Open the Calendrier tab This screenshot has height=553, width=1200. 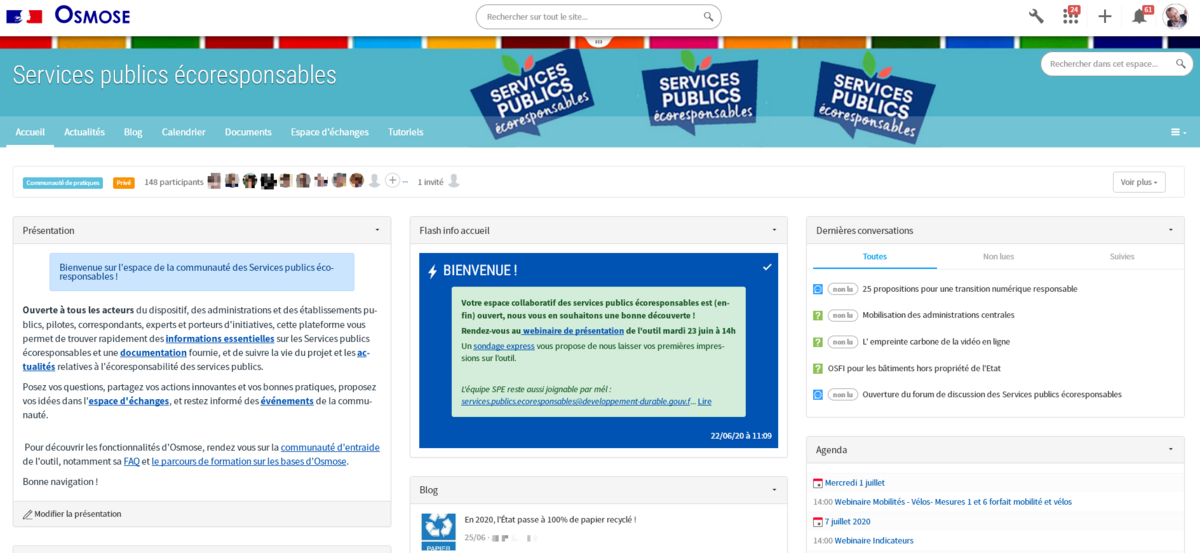184,132
